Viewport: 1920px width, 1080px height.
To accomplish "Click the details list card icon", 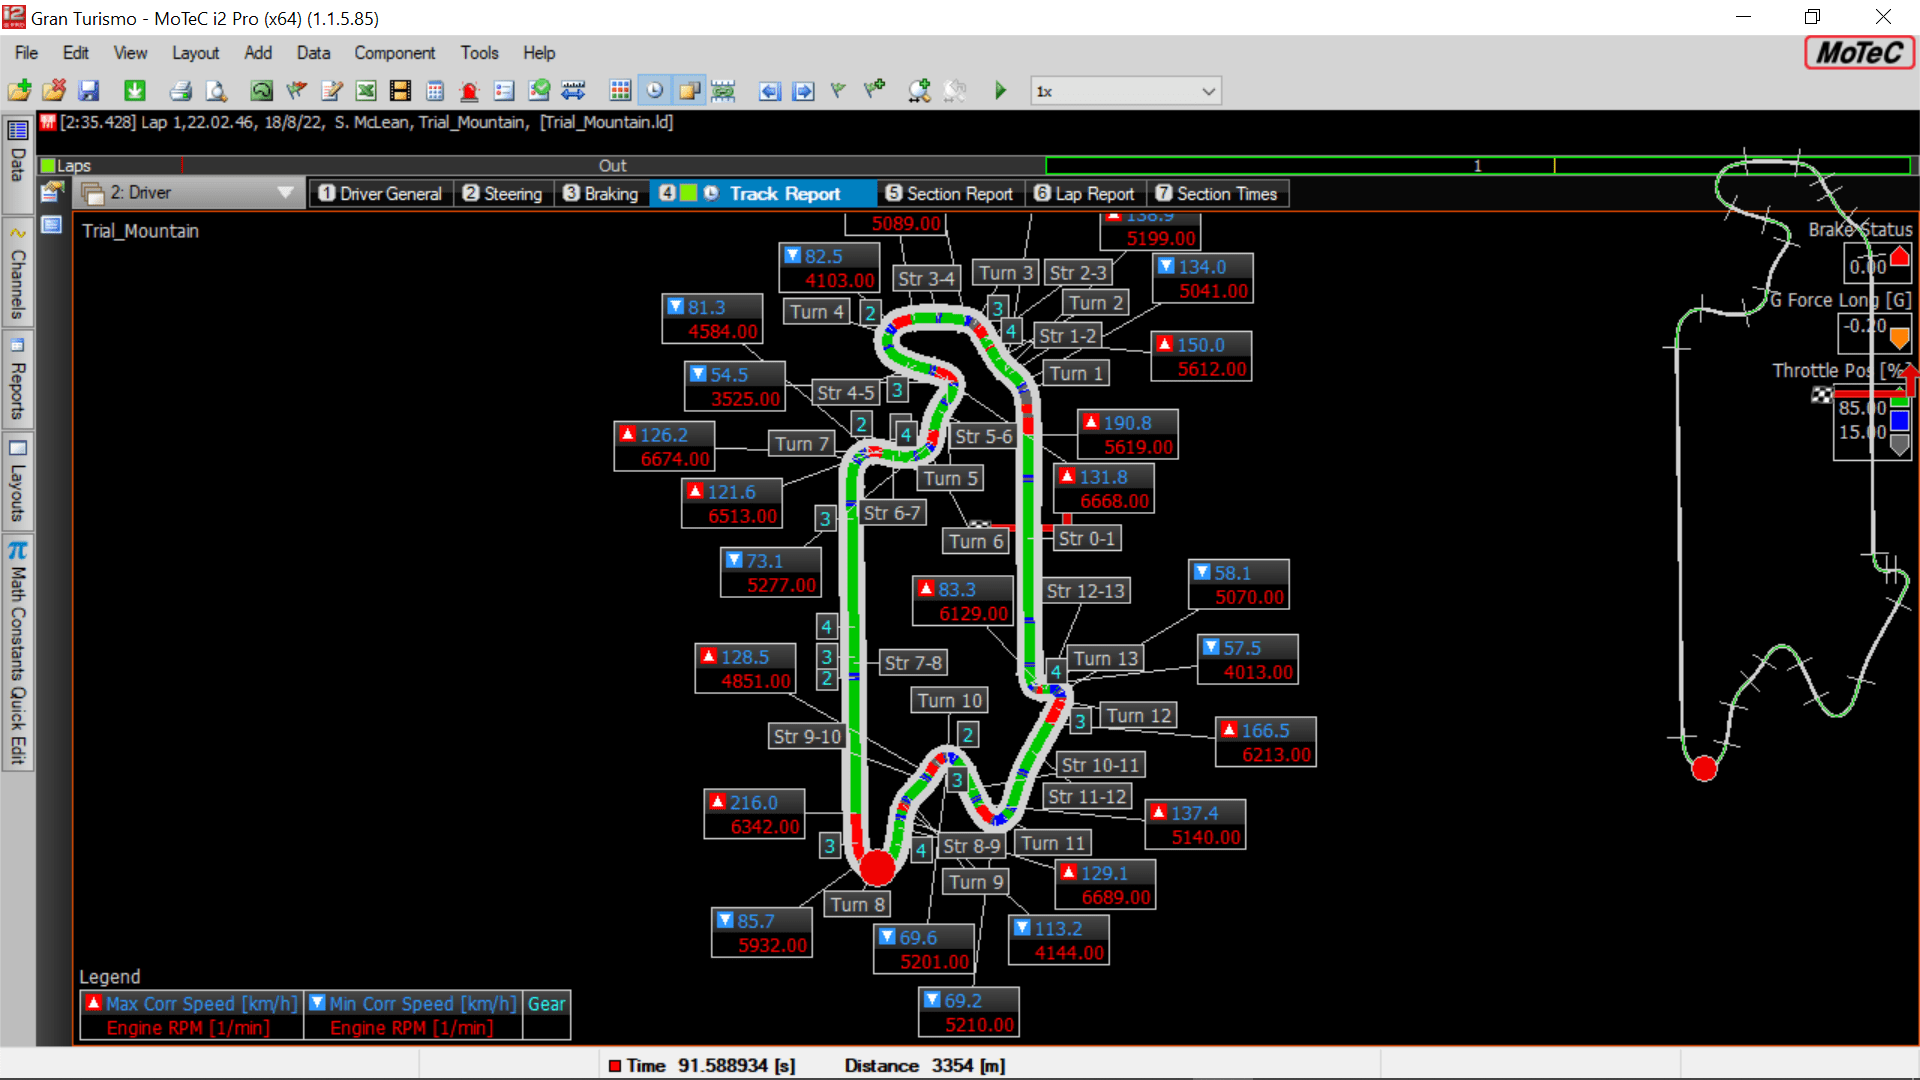I will coord(504,91).
